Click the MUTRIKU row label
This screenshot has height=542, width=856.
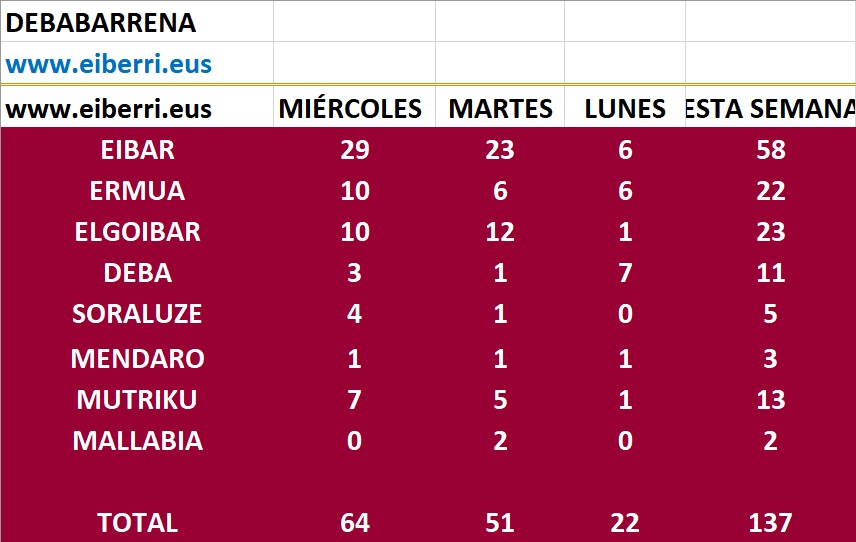(x=137, y=399)
